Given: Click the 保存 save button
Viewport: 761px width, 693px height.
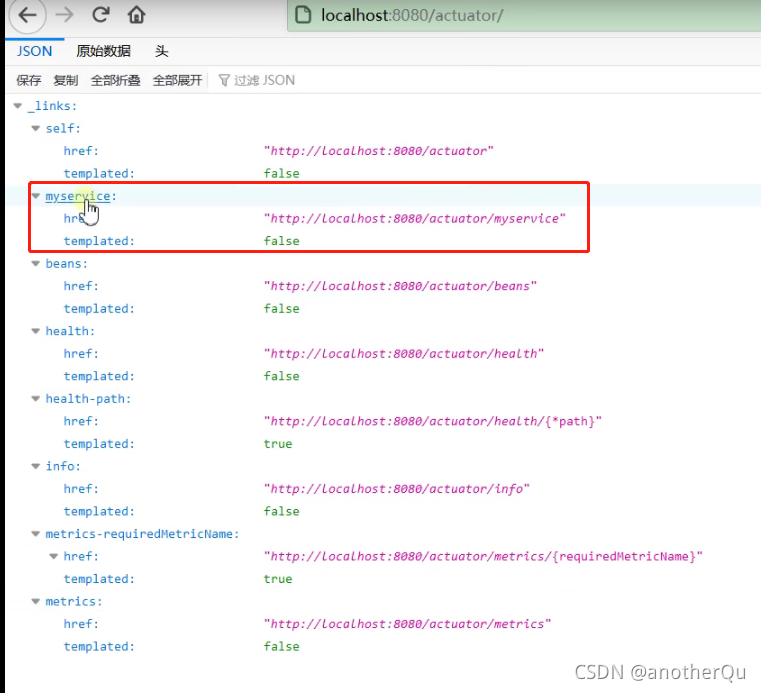Looking at the screenshot, I should point(29,80).
